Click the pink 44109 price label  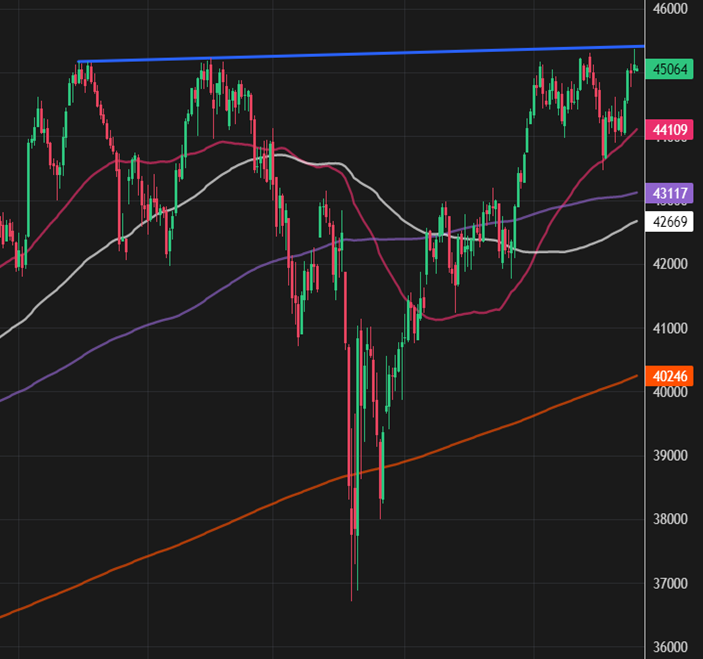pyautogui.click(x=671, y=129)
